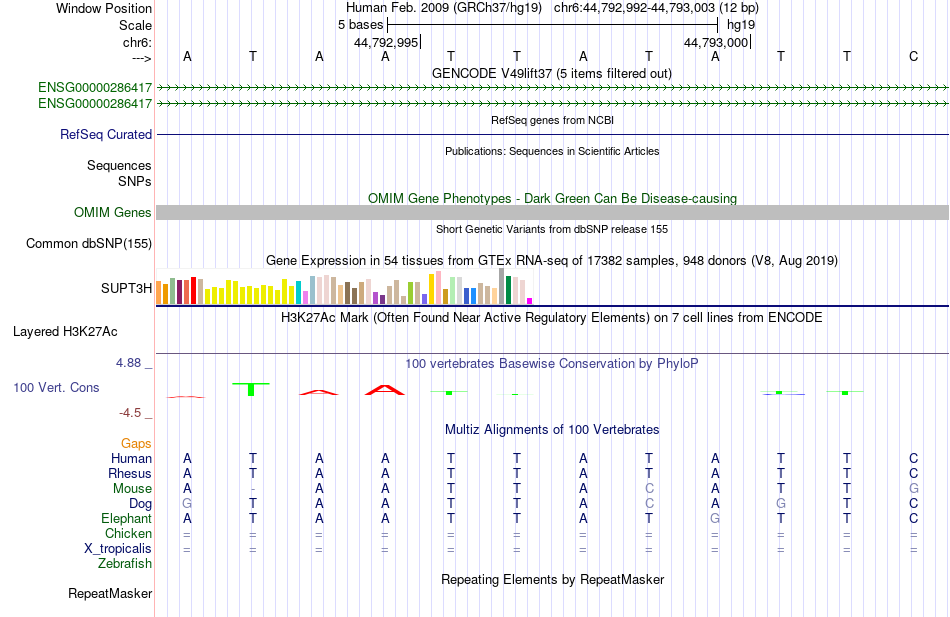
Task: Click the gray C in the Mouse row
Action: pos(649,489)
